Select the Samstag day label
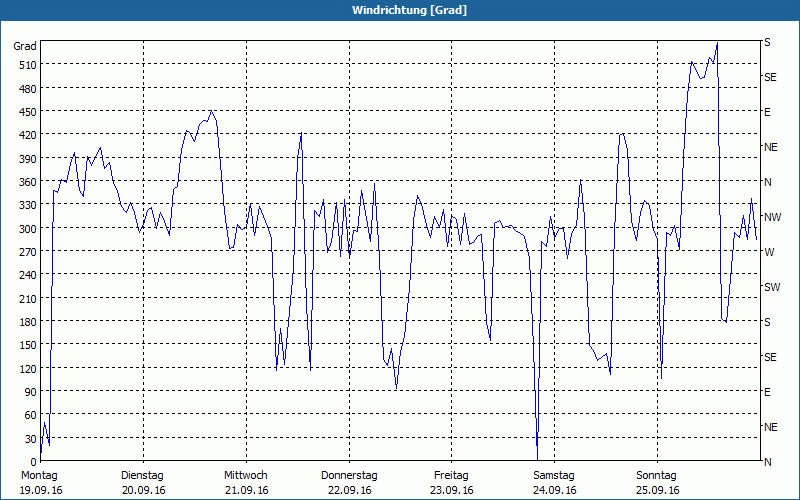The height and width of the screenshot is (500, 800). click(x=554, y=476)
